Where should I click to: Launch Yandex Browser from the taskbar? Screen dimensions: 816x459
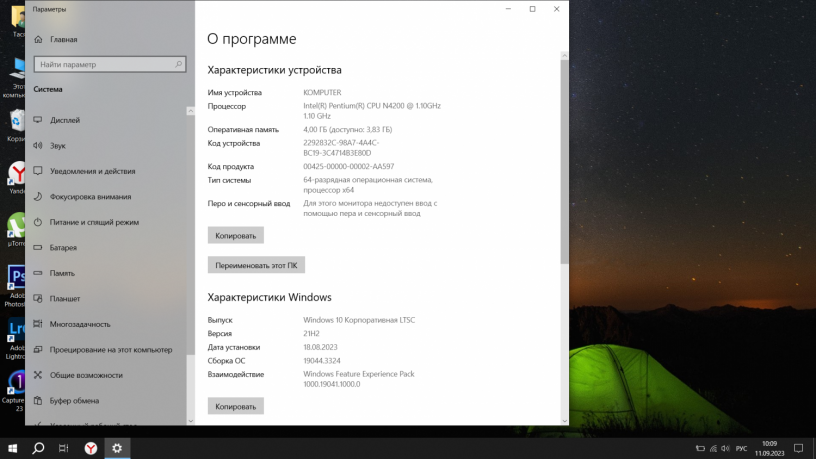point(91,448)
